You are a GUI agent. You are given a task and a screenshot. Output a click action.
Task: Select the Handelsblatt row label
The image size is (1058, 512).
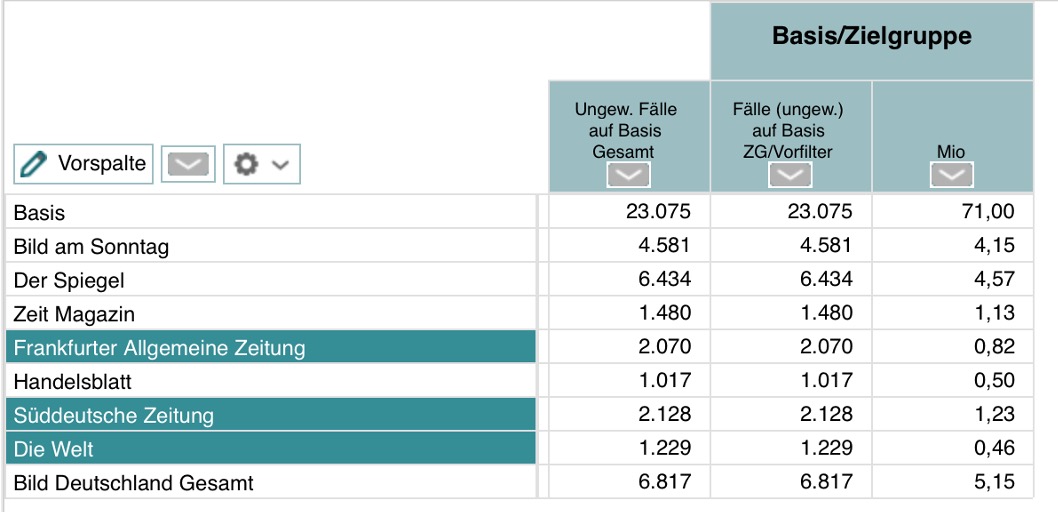pos(73,382)
